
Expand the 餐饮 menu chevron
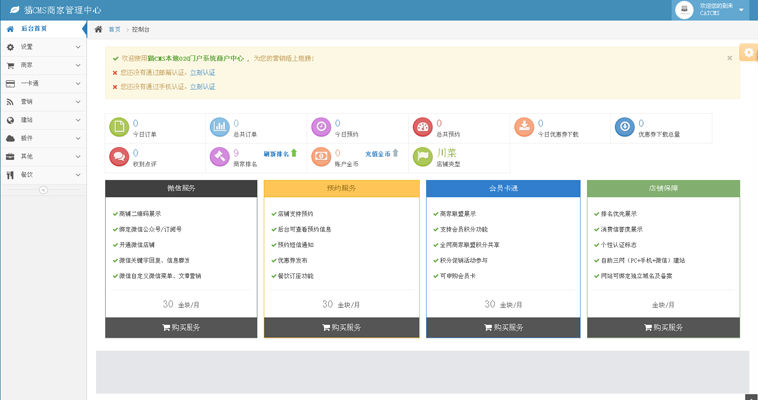78,175
